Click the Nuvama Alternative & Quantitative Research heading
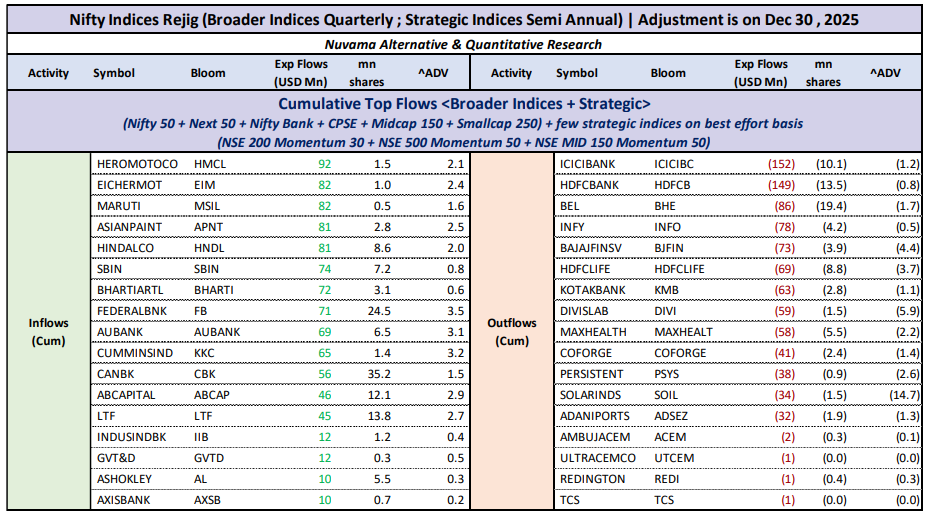Viewport: 932px width, 511px height. [463, 44]
